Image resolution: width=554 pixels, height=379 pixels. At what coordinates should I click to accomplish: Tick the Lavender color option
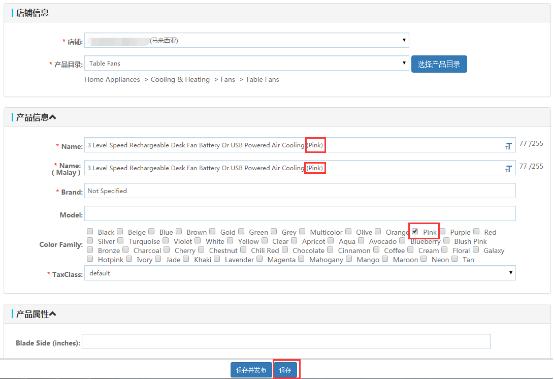tap(217, 259)
